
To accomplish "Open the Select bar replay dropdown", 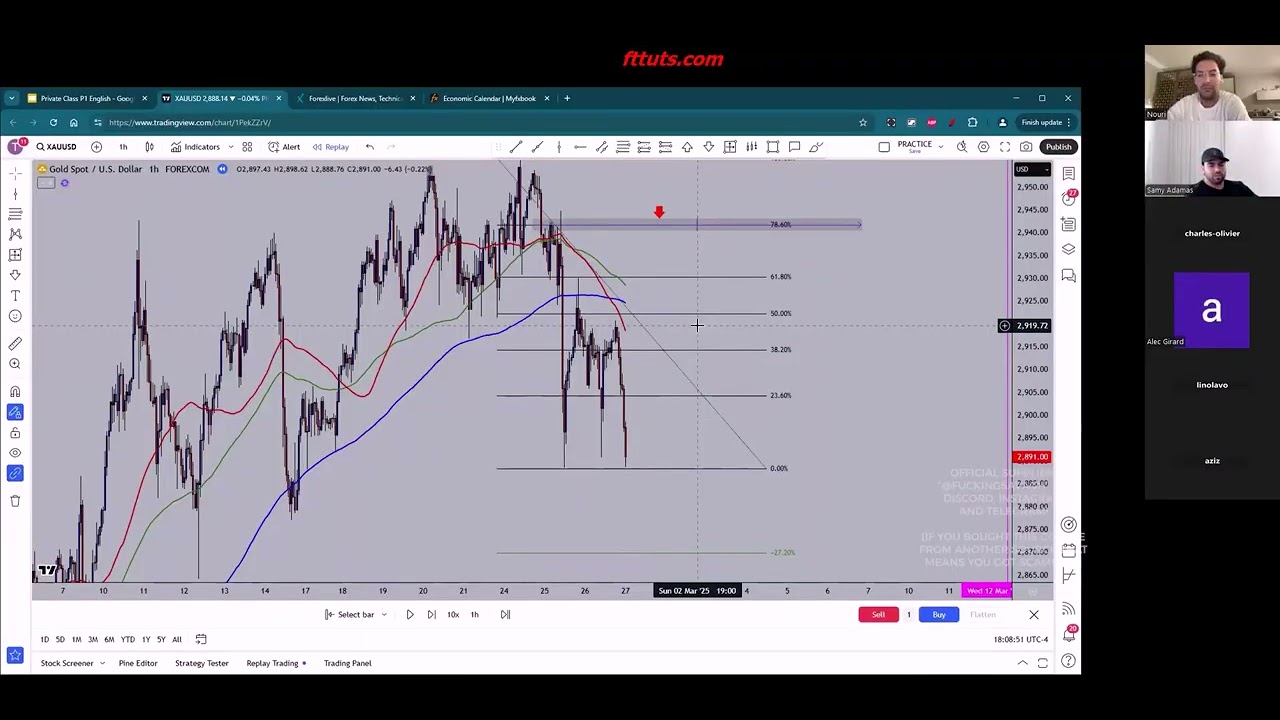I will (356, 615).
